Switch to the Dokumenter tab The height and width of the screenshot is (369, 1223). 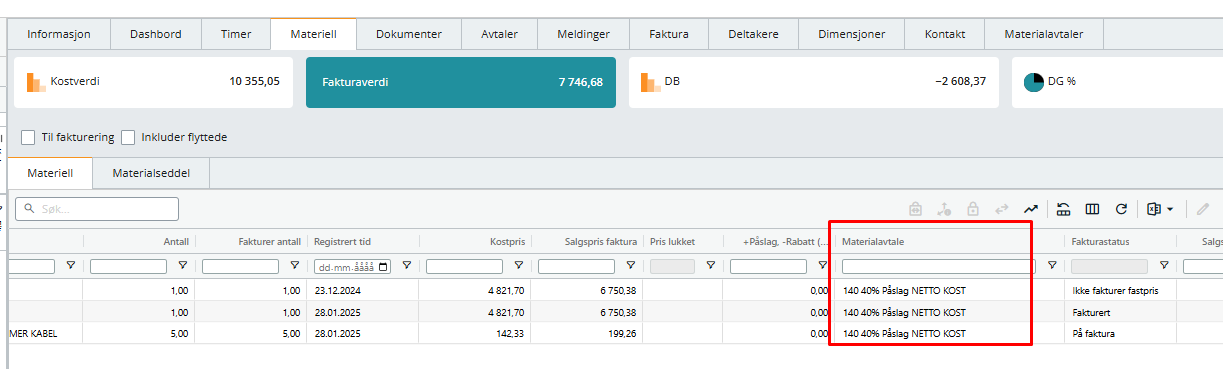tap(409, 34)
